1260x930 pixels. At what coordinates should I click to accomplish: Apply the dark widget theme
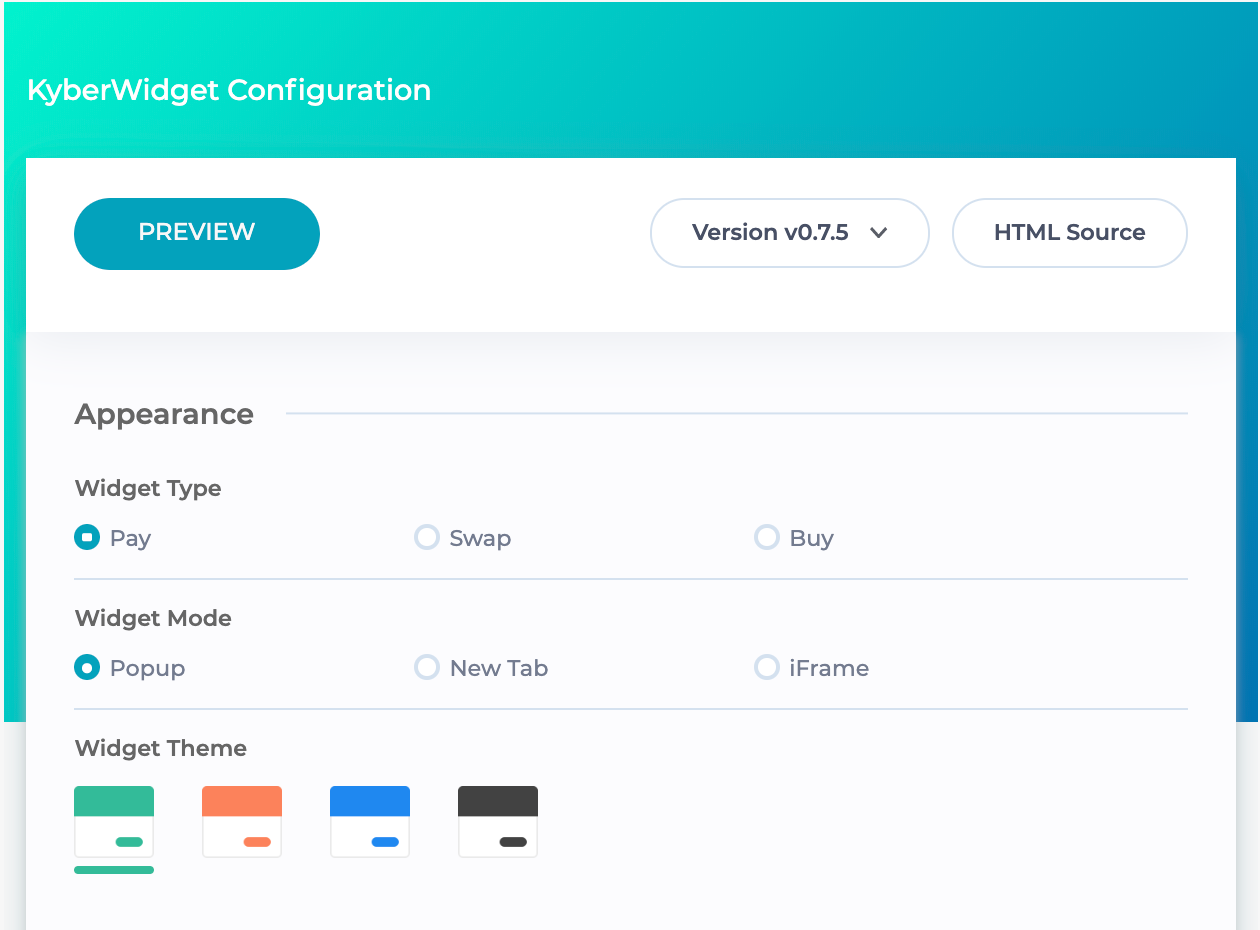click(498, 822)
